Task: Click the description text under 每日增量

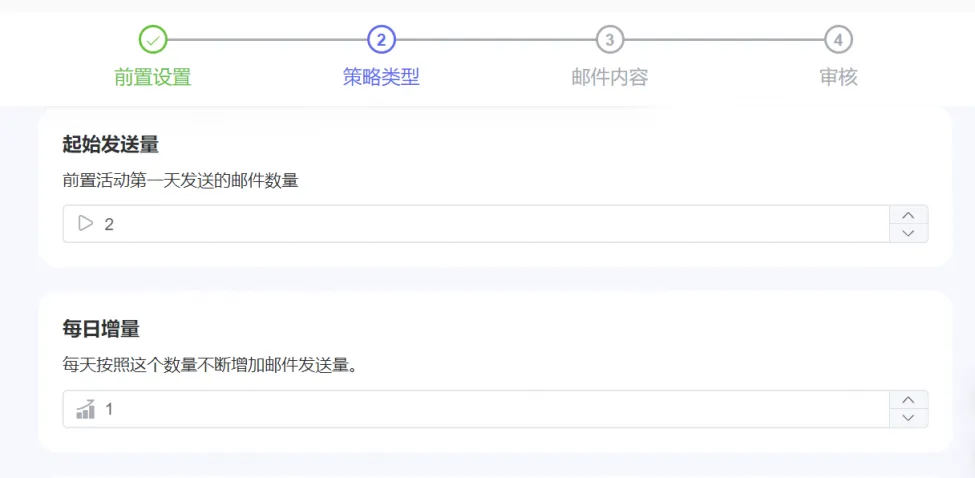Action: pos(210,365)
